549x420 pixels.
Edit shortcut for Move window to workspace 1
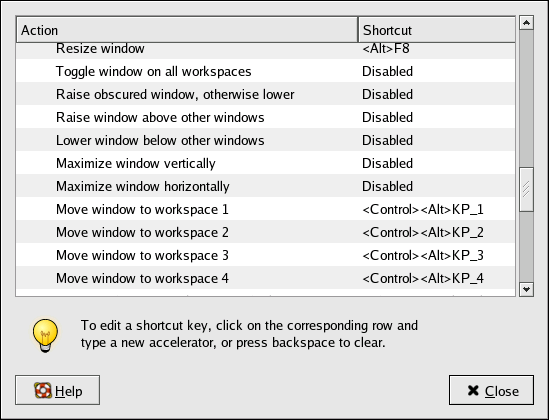(x=437, y=209)
